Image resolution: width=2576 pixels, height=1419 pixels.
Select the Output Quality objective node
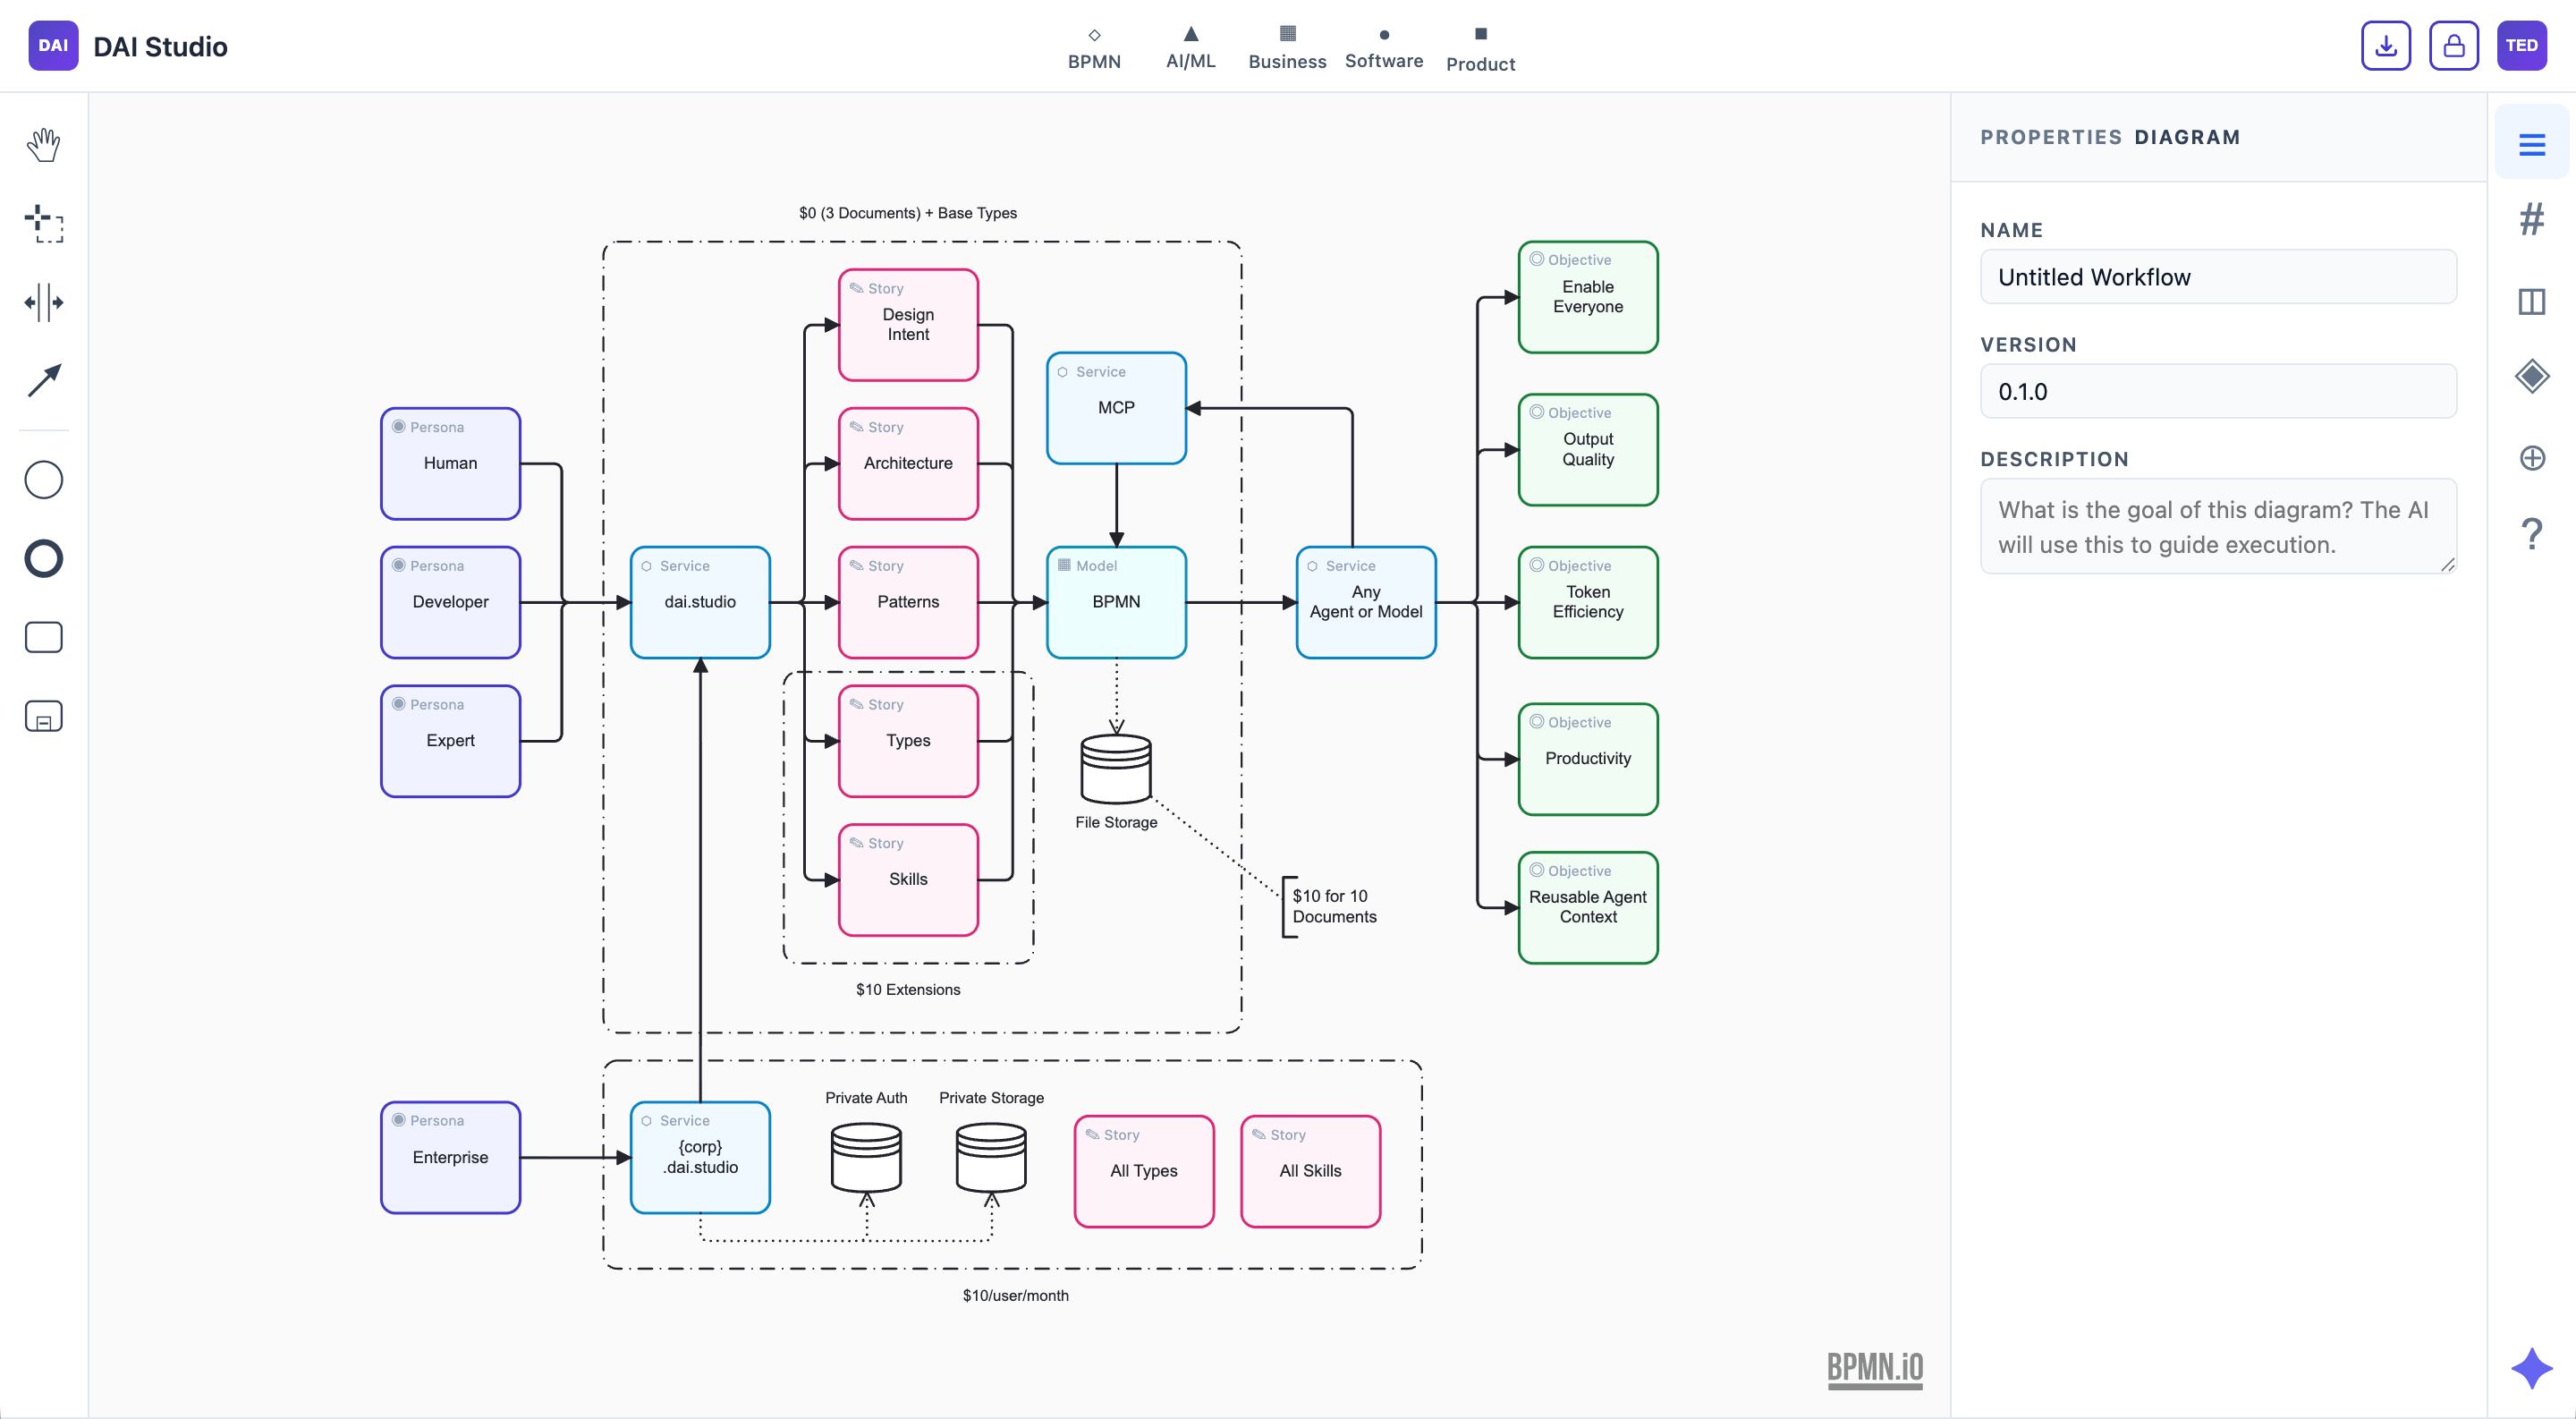pos(1588,450)
